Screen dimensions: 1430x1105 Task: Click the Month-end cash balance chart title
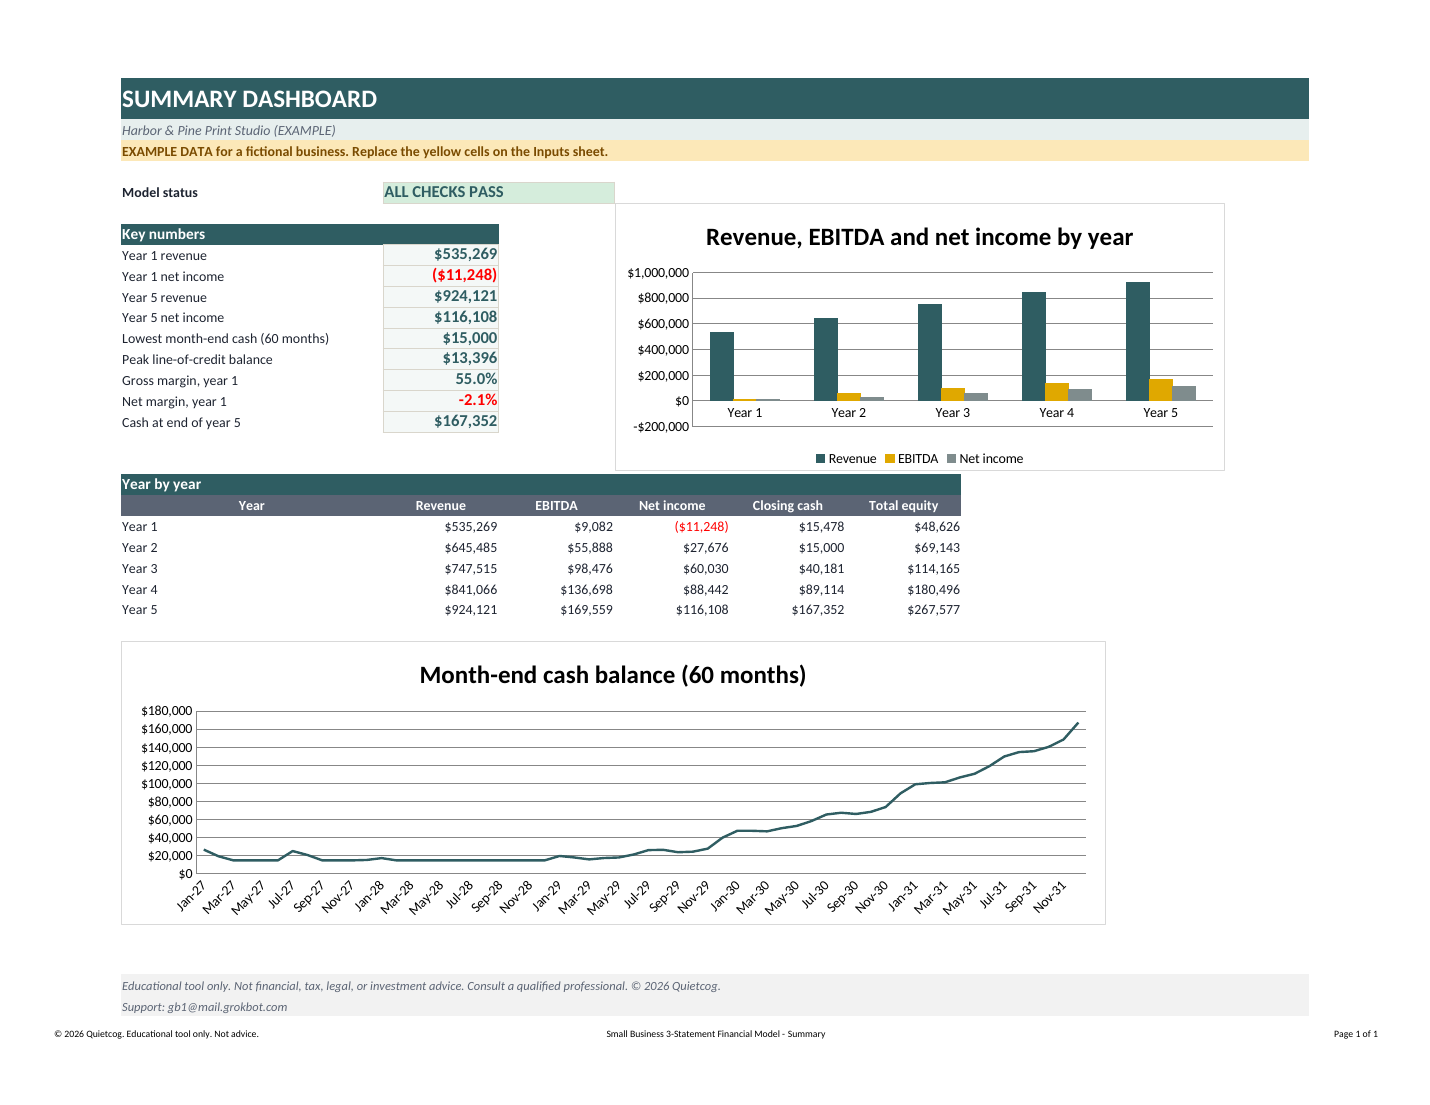click(x=613, y=675)
